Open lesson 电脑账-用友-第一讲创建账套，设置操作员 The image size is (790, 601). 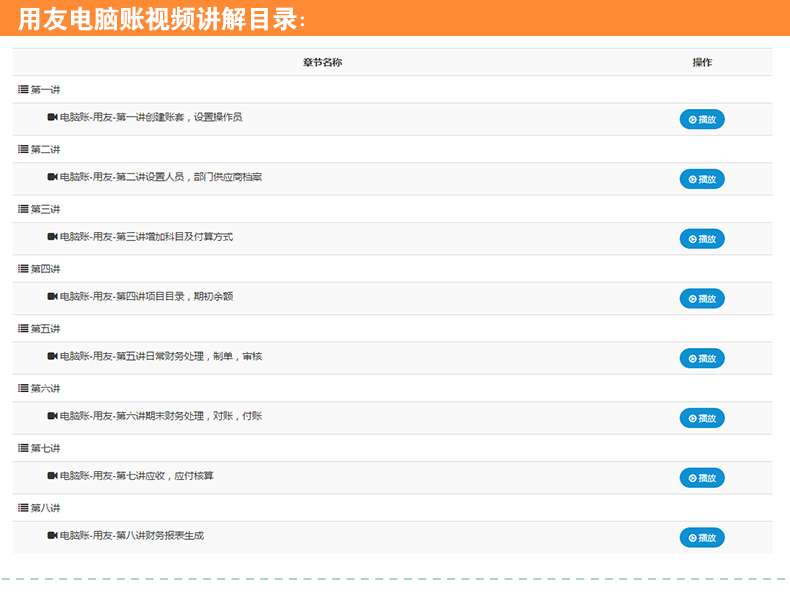(x=151, y=117)
